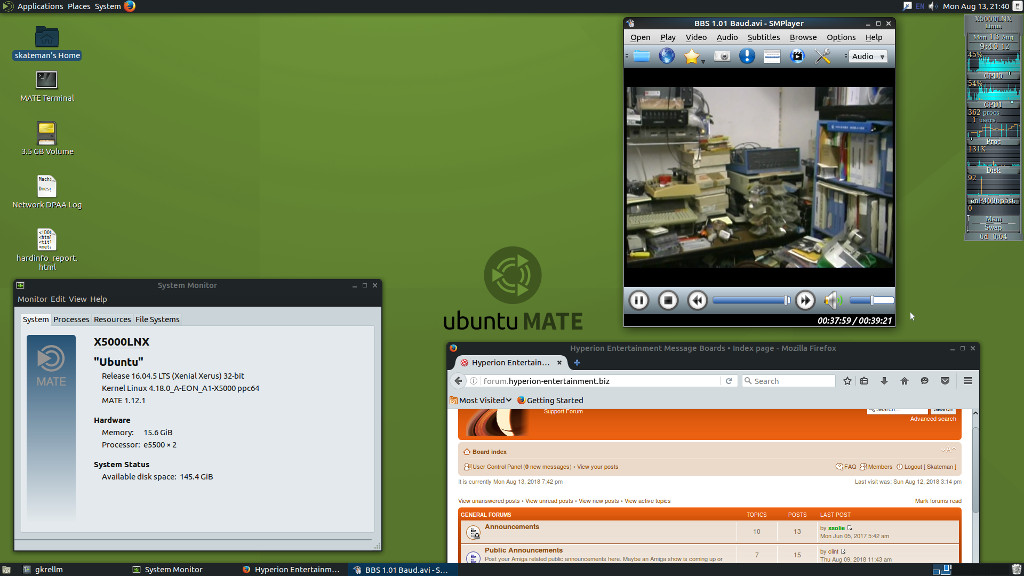Click View your posts link
This screenshot has height=576, width=1024.
pyautogui.click(x=598, y=467)
